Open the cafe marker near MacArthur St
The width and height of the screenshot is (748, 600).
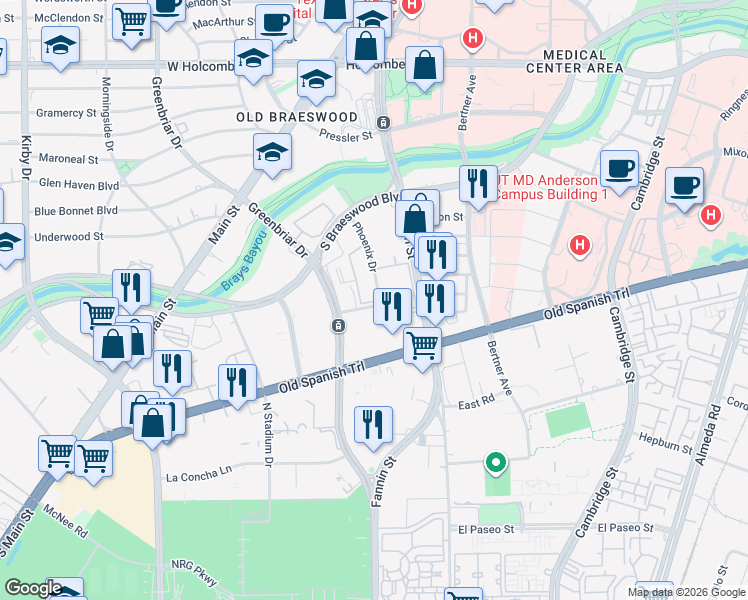tap(274, 23)
